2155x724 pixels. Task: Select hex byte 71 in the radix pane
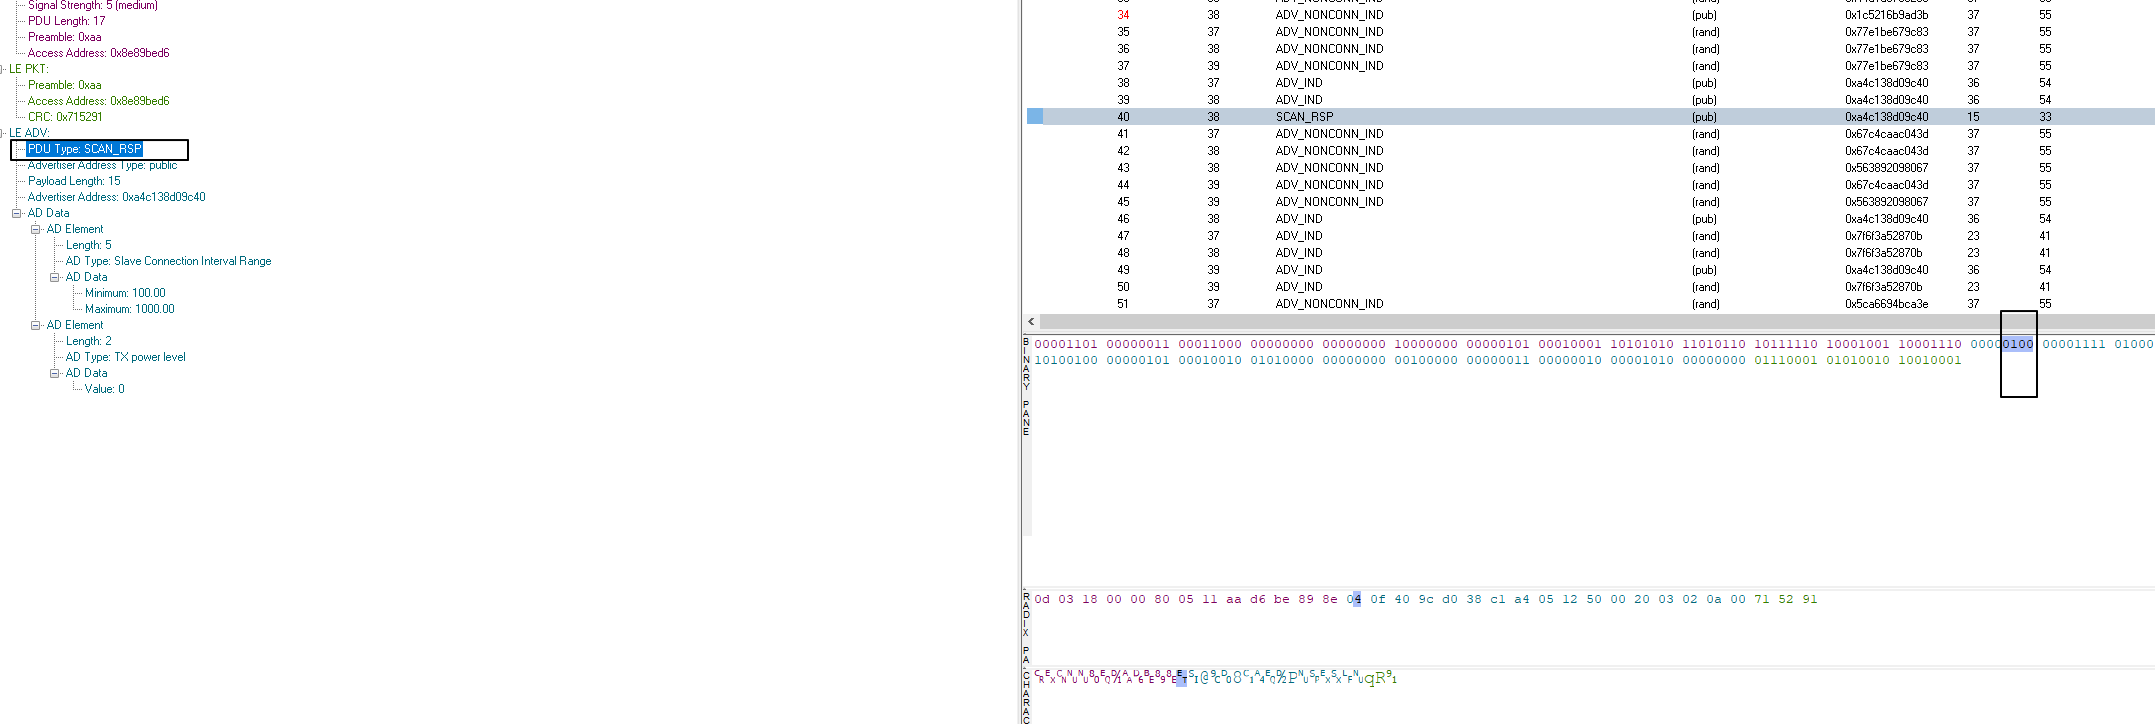pos(1762,599)
